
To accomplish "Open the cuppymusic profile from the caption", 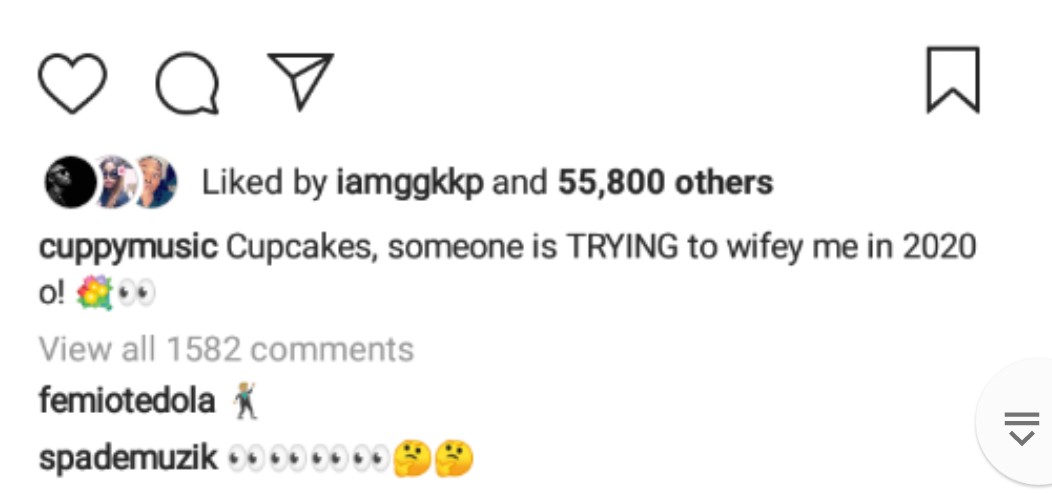I will coord(127,246).
